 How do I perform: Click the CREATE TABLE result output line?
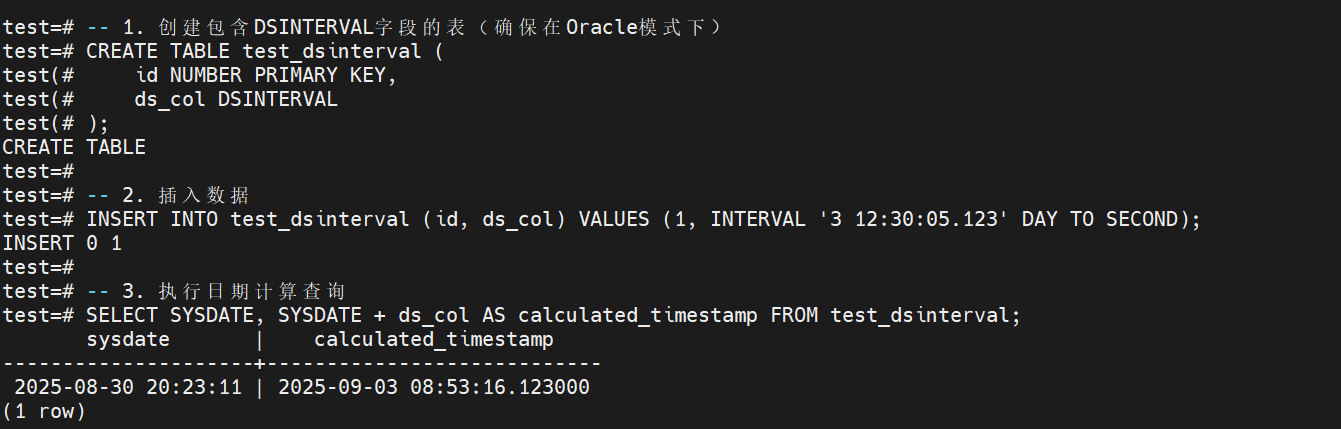pos(74,147)
